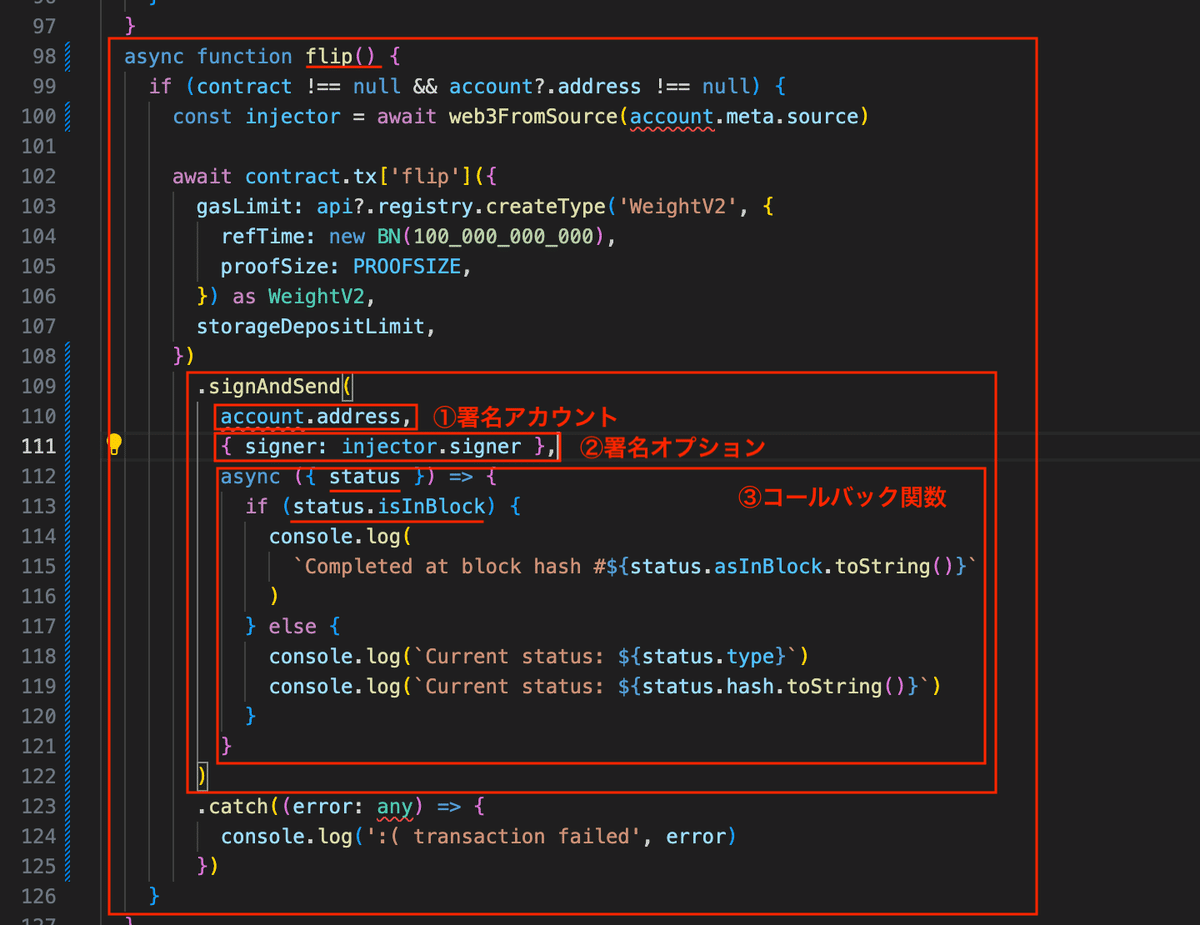This screenshot has height=925, width=1200.
Task: Click injector in the const declaration
Action: click(293, 116)
